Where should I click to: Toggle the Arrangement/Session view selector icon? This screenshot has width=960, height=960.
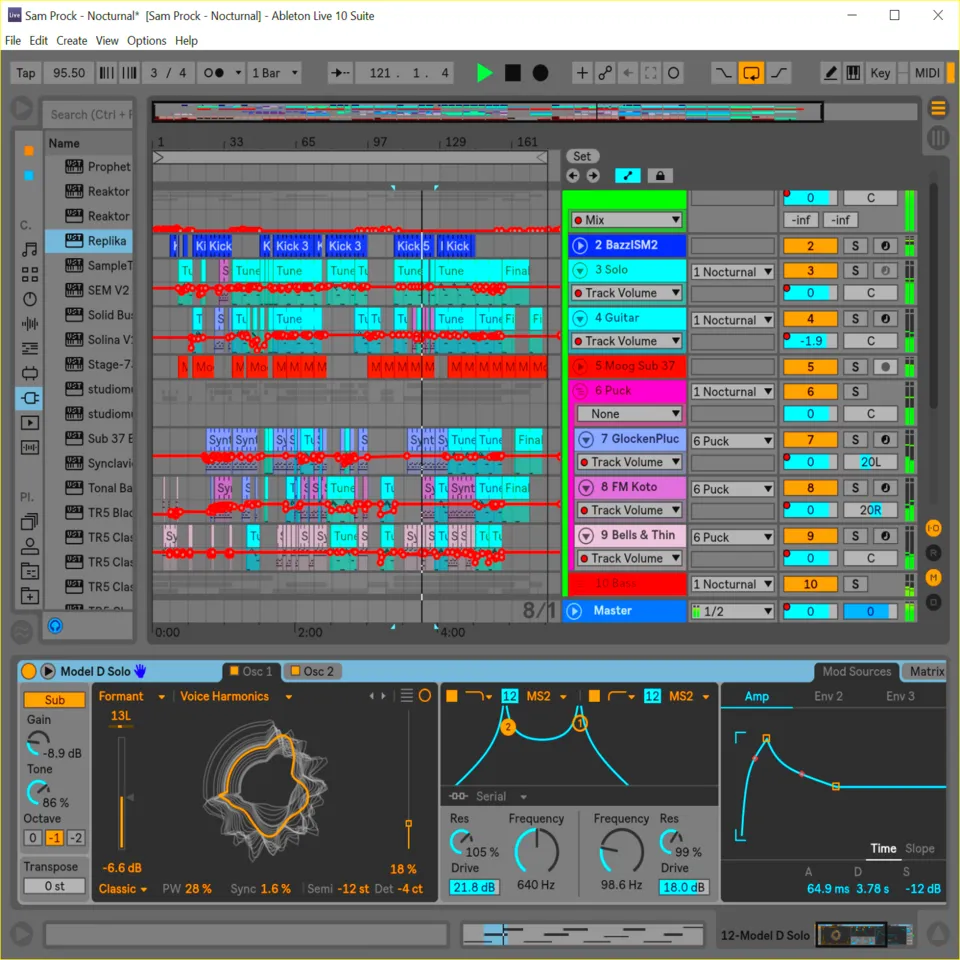[x=938, y=108]
